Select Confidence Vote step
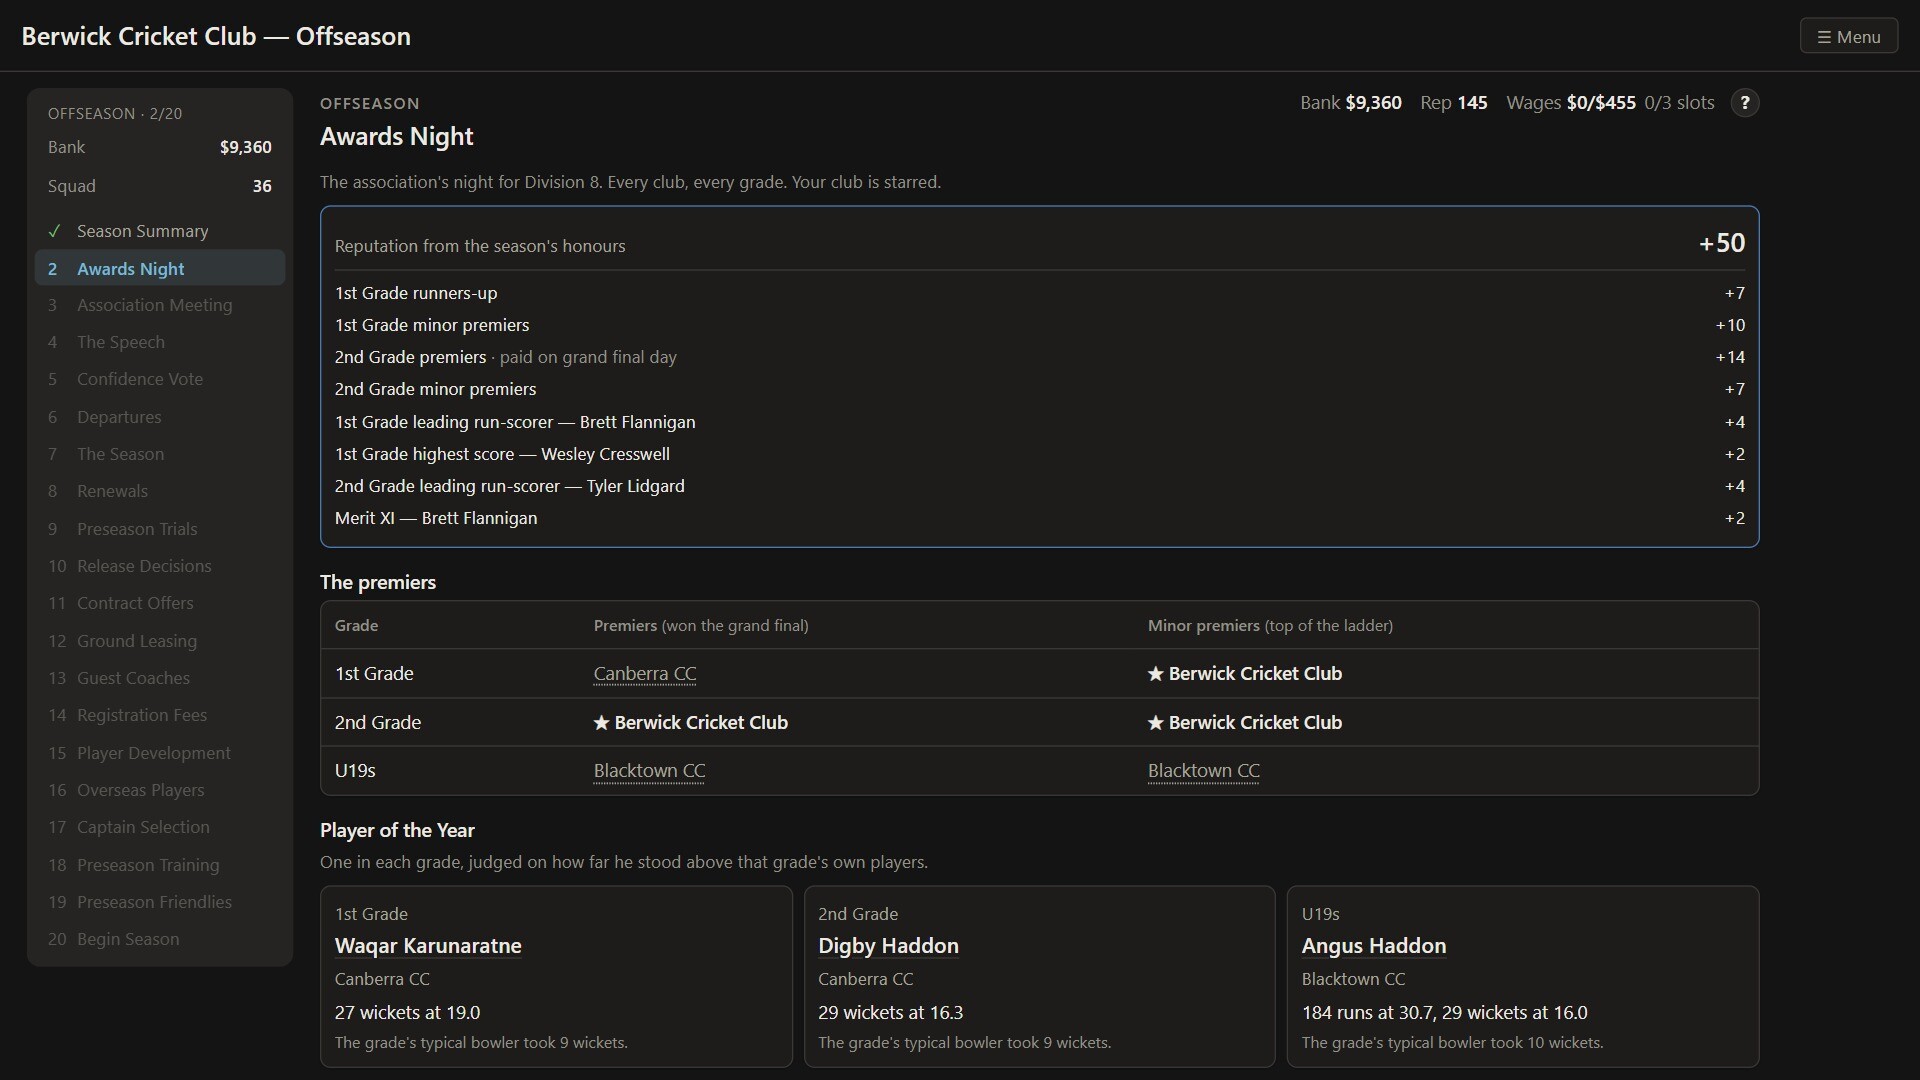This screenshot has width=1920, height=1080. (x=160, y=379)
